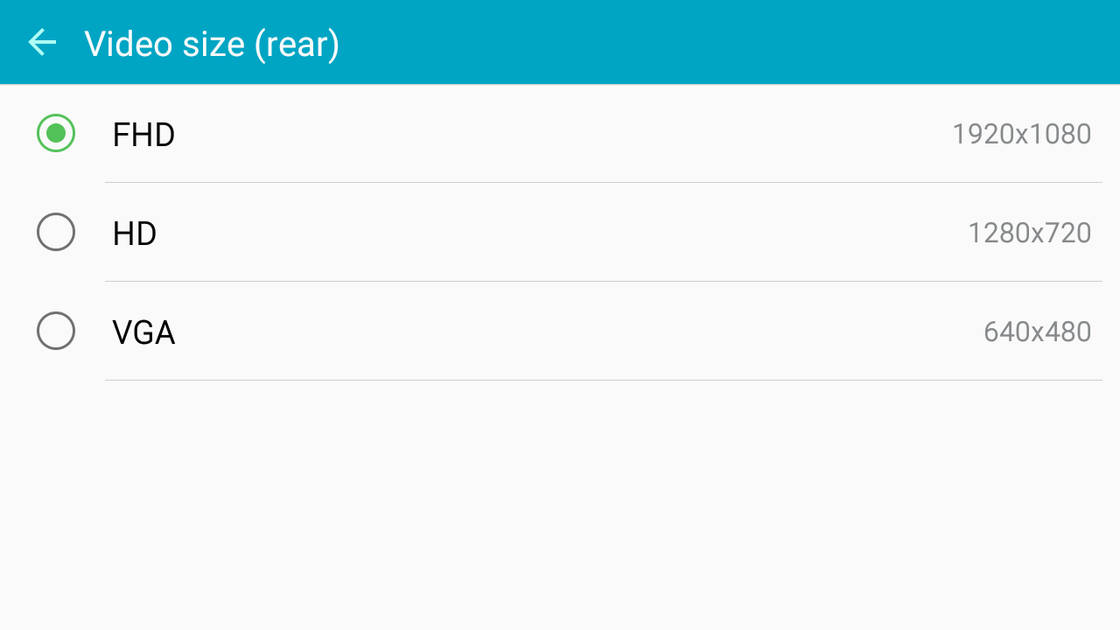Viewport: 1120px width, 630px height.
Task: Click the HD option label
Action: coord(135,233)
